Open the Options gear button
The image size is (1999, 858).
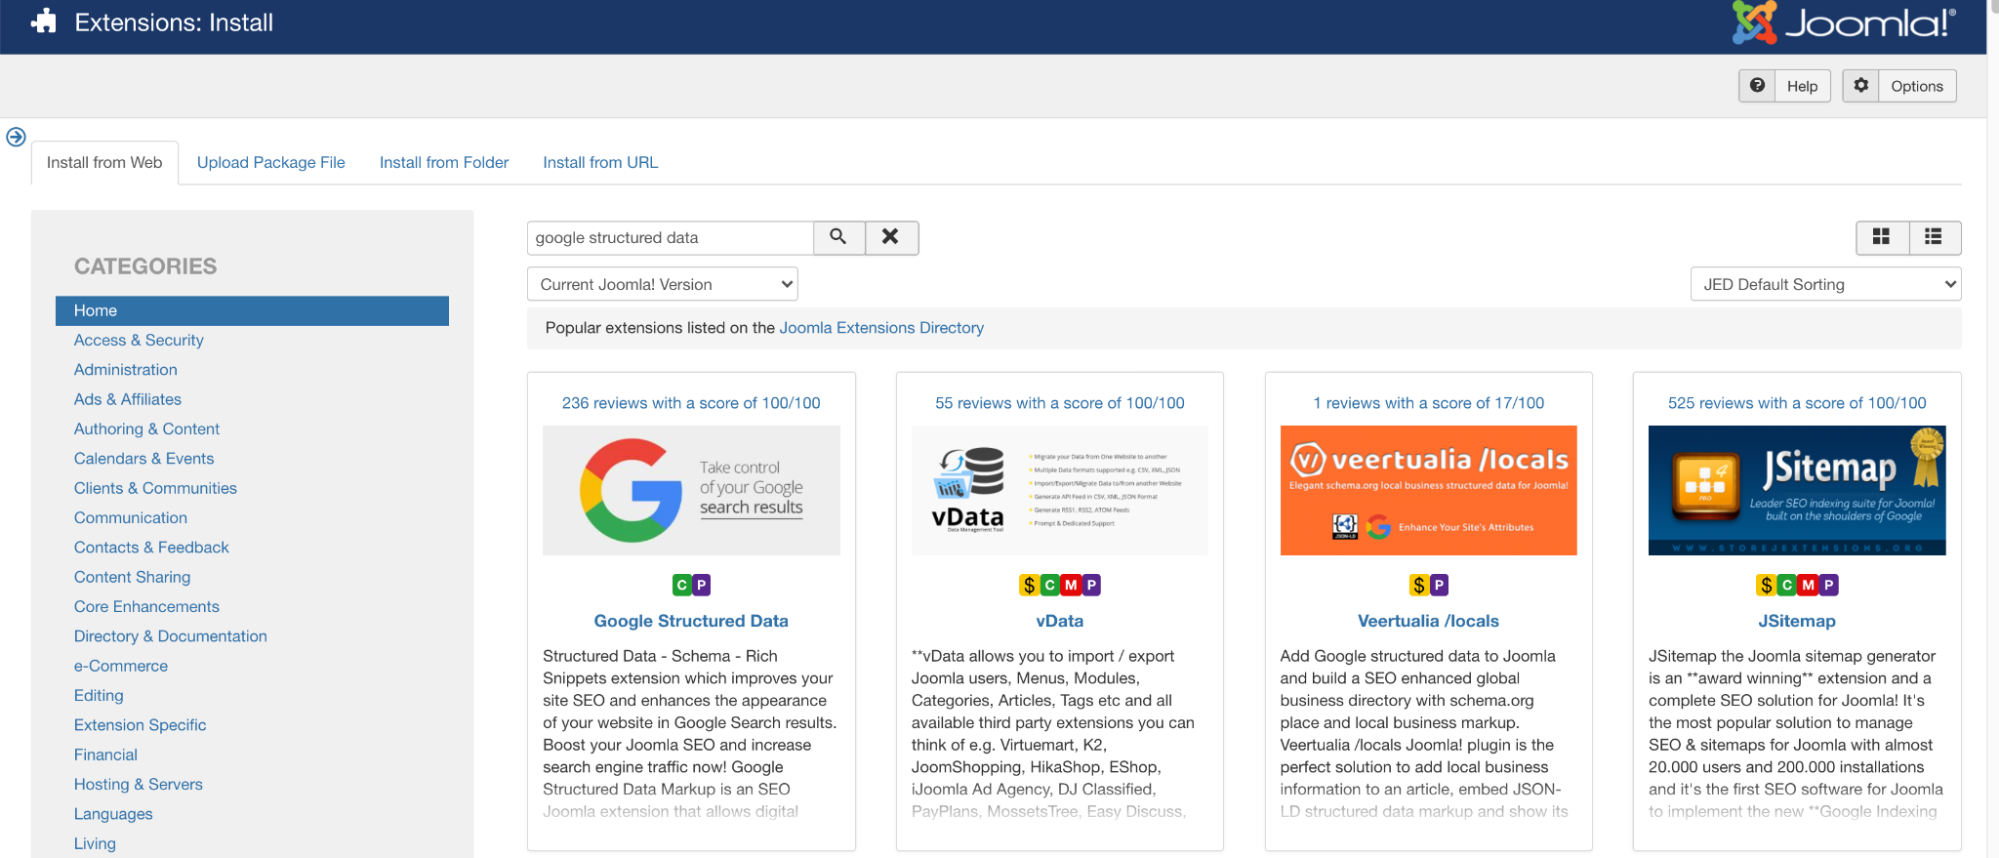pos(1899,86)
